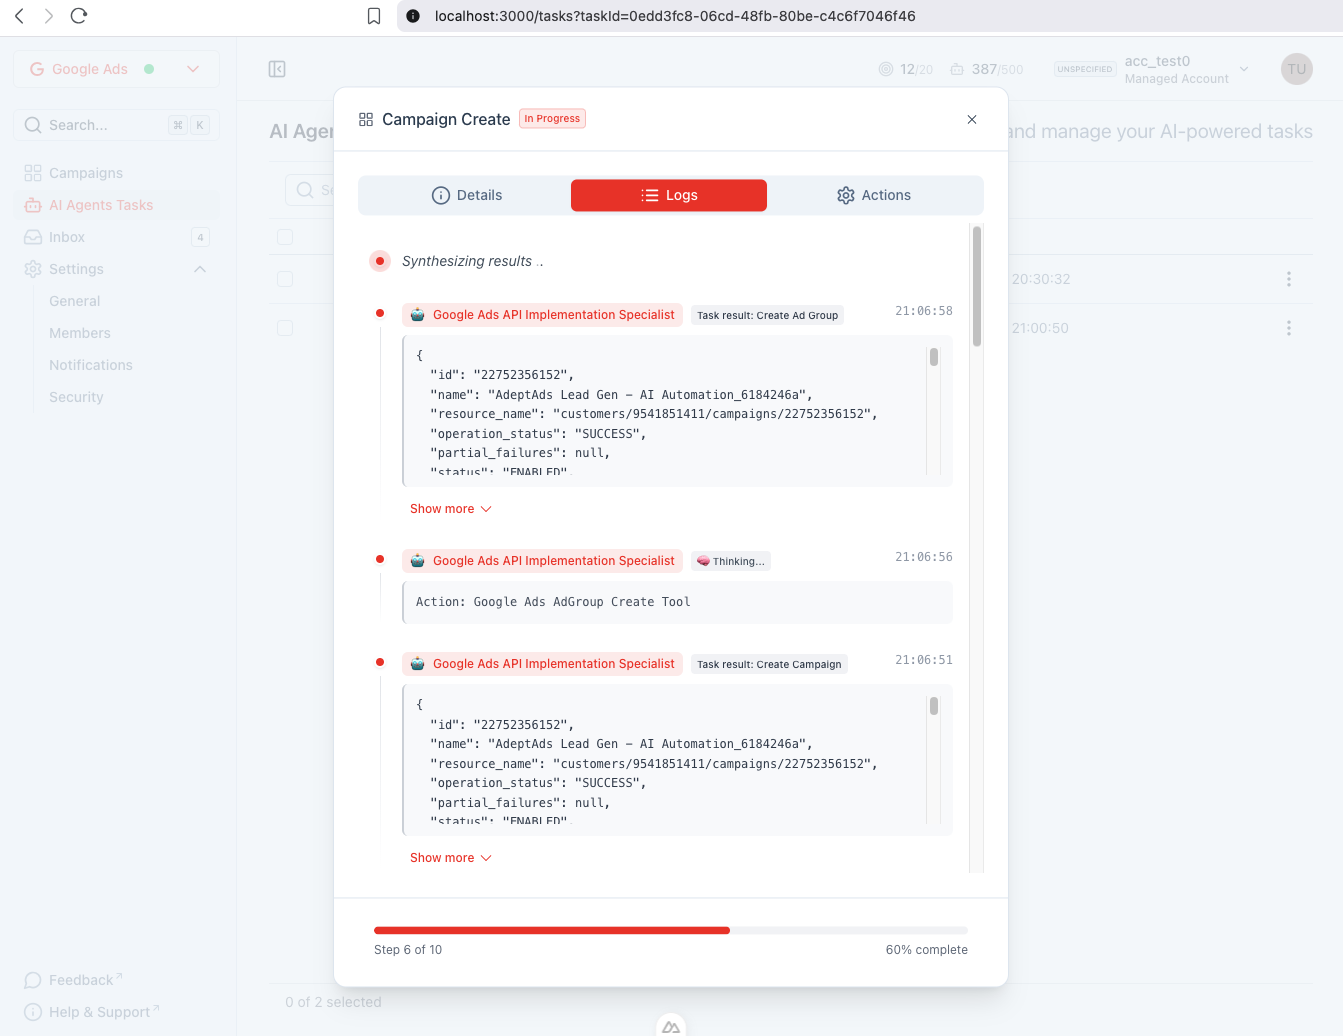Screen dimensions: 1343x1036
Task: Toggle the sidebar collapse icon
Action: click(x=277, y=69)
